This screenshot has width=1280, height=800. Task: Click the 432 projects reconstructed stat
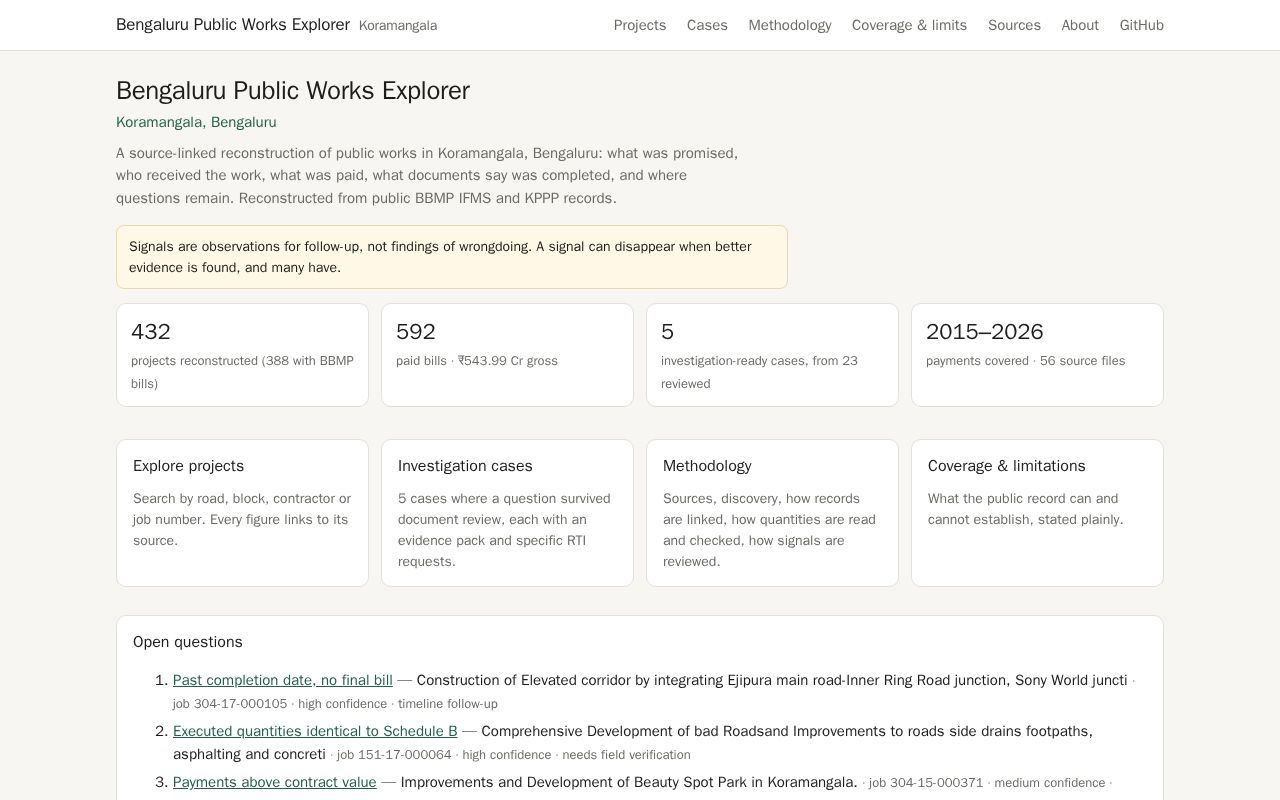(x=242, y=355)
